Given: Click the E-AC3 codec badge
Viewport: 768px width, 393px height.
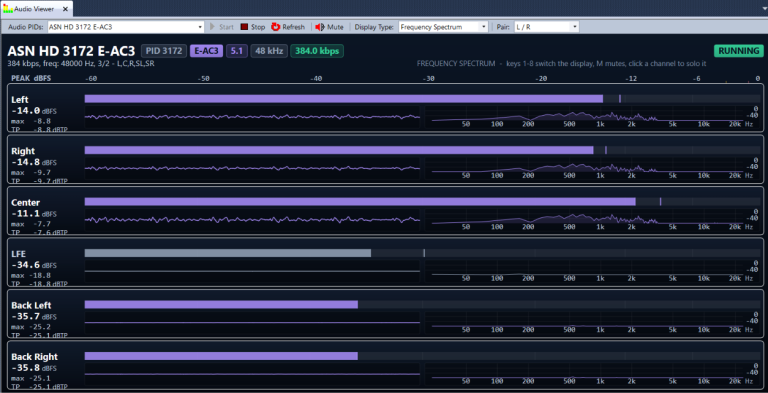Looking at the screenshot, I should coord(206,51).
